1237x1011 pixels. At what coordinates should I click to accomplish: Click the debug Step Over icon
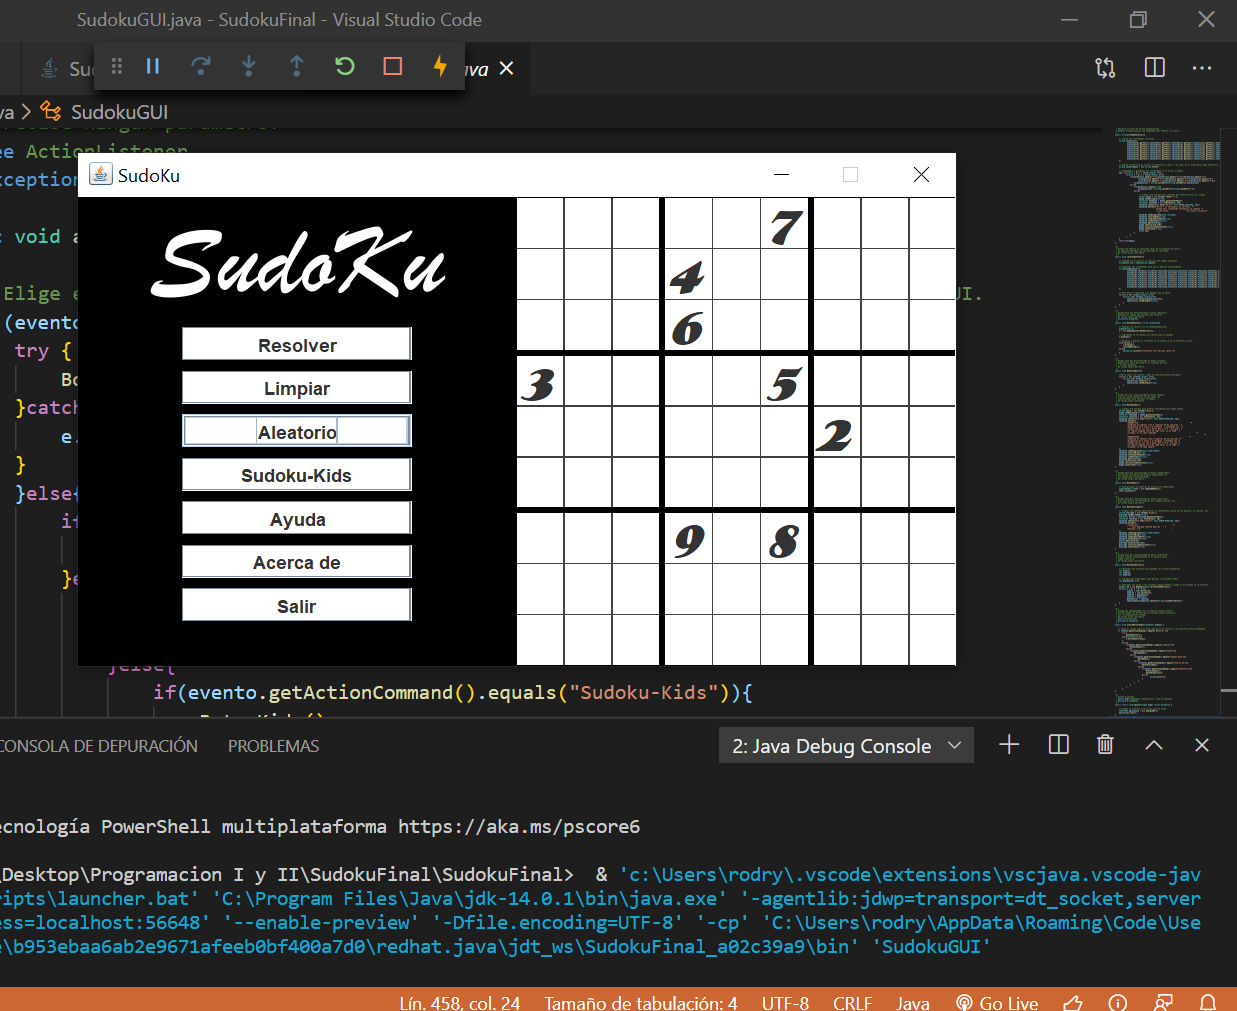pyautogui.click(x=201, y=66)
